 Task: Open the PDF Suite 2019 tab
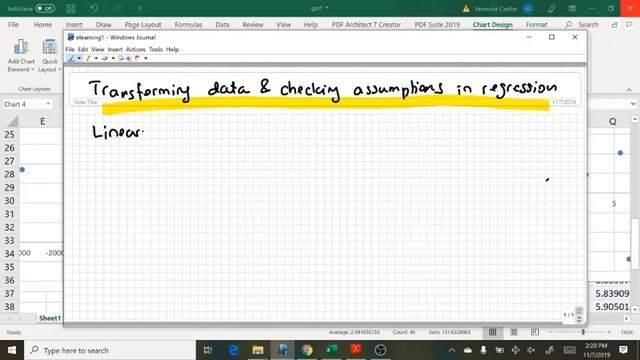pos(437,24)
